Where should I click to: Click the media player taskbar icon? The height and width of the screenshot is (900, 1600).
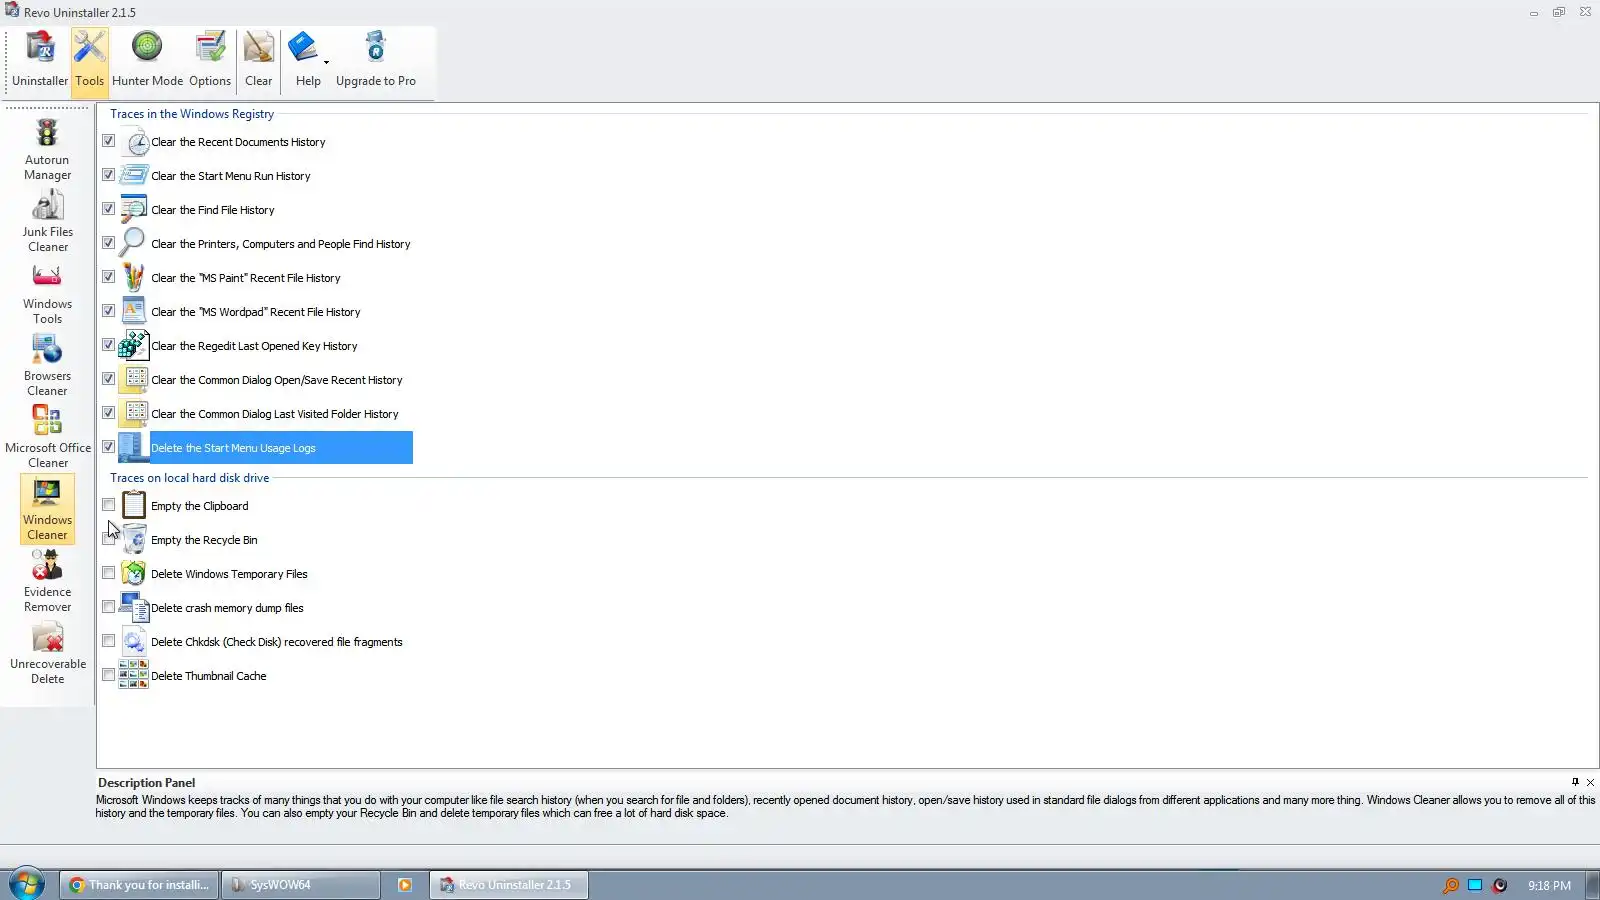[x=405, y=885]
